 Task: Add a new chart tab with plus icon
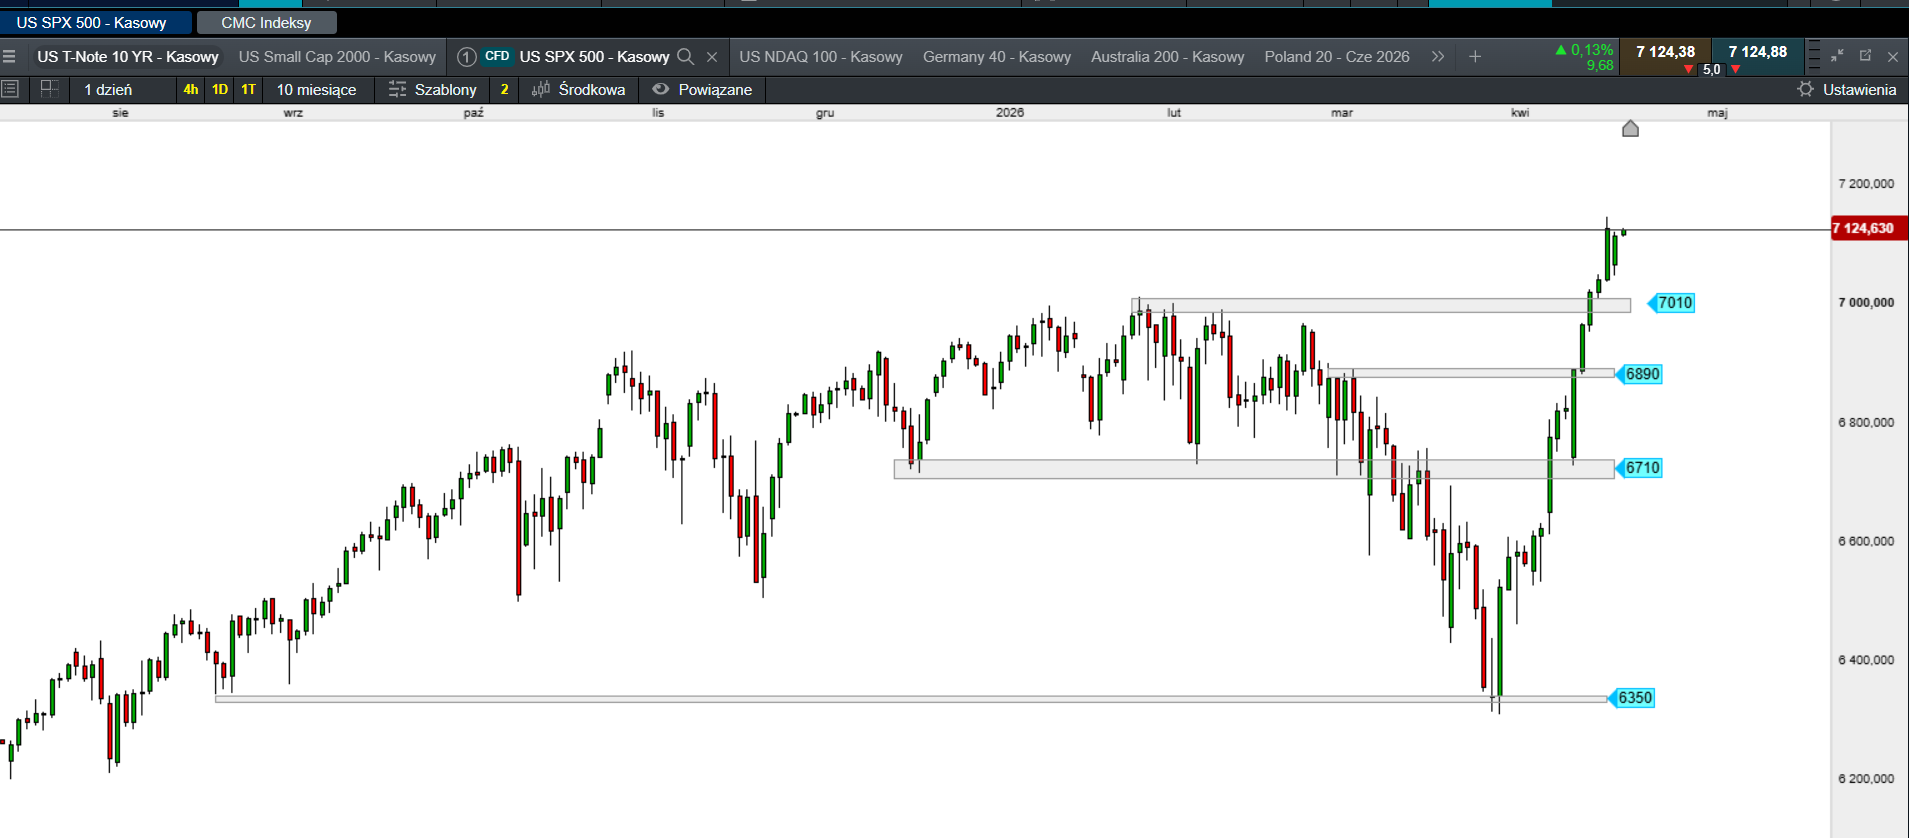[x=1474, y=57]
